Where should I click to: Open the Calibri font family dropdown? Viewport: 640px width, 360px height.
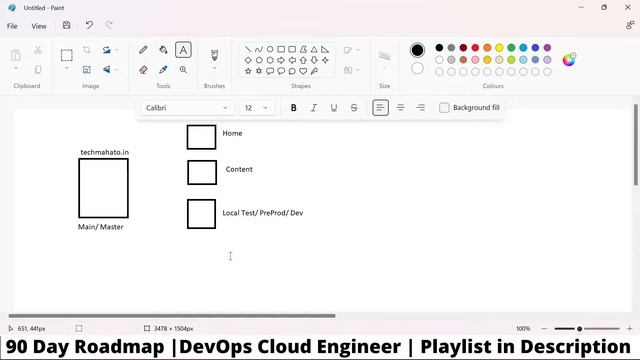[187, 108]
